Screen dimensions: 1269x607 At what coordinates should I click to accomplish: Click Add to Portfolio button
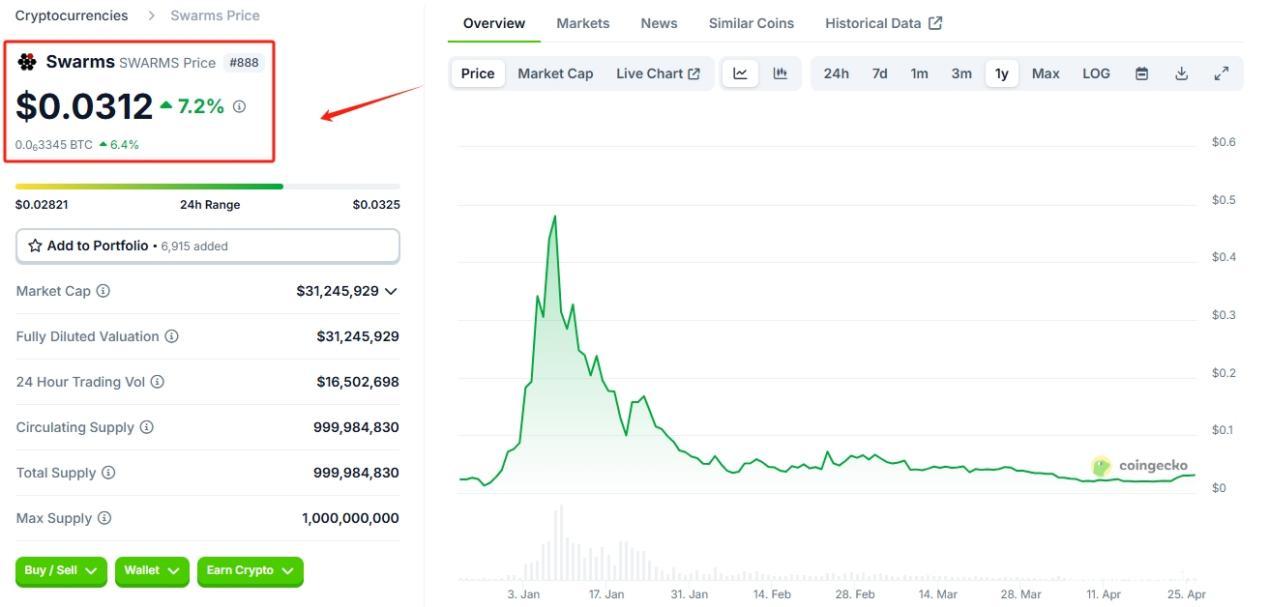207,246
